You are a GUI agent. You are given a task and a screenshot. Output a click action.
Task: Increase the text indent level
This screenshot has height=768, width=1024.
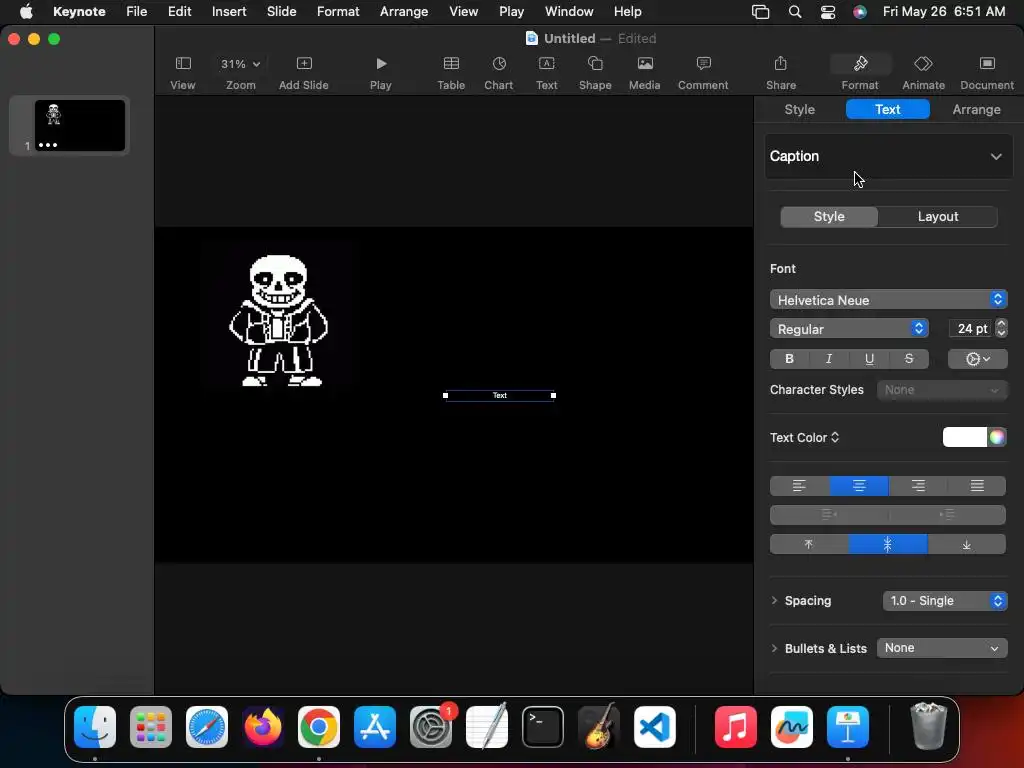(x=947, y=515)
